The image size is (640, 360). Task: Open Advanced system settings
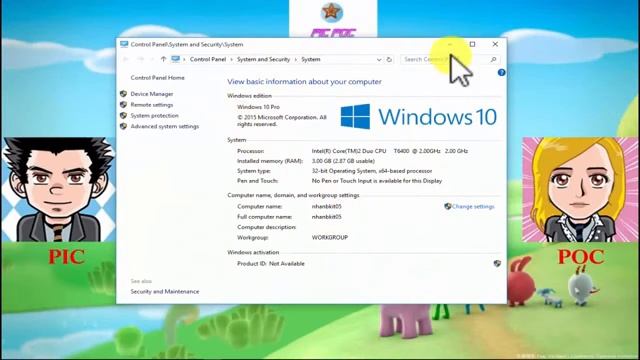[164, 127]
